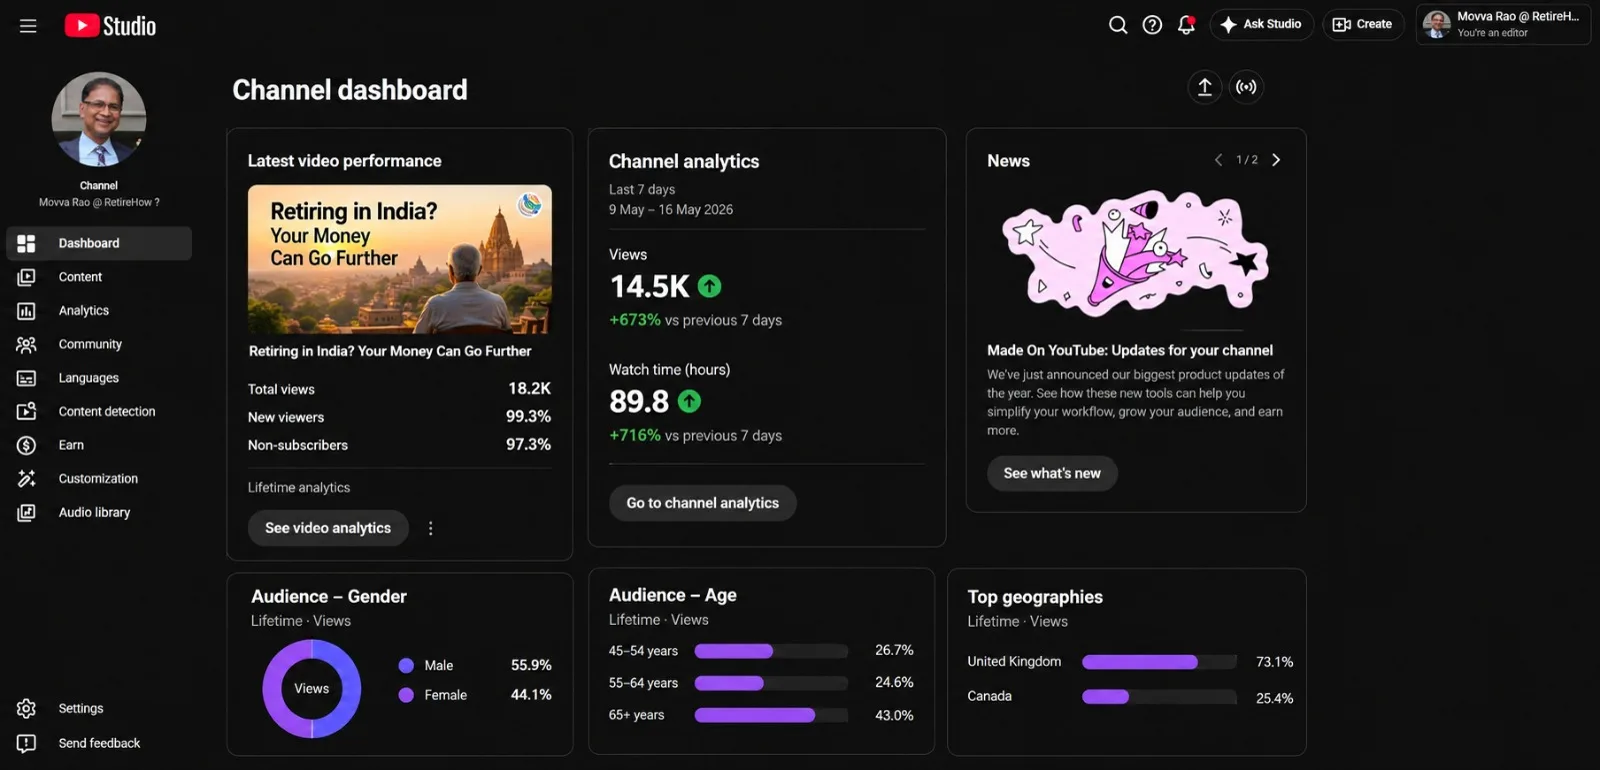Click See what's new button
Screen dimensions: 1600x770
click(x=1052, y=473)
